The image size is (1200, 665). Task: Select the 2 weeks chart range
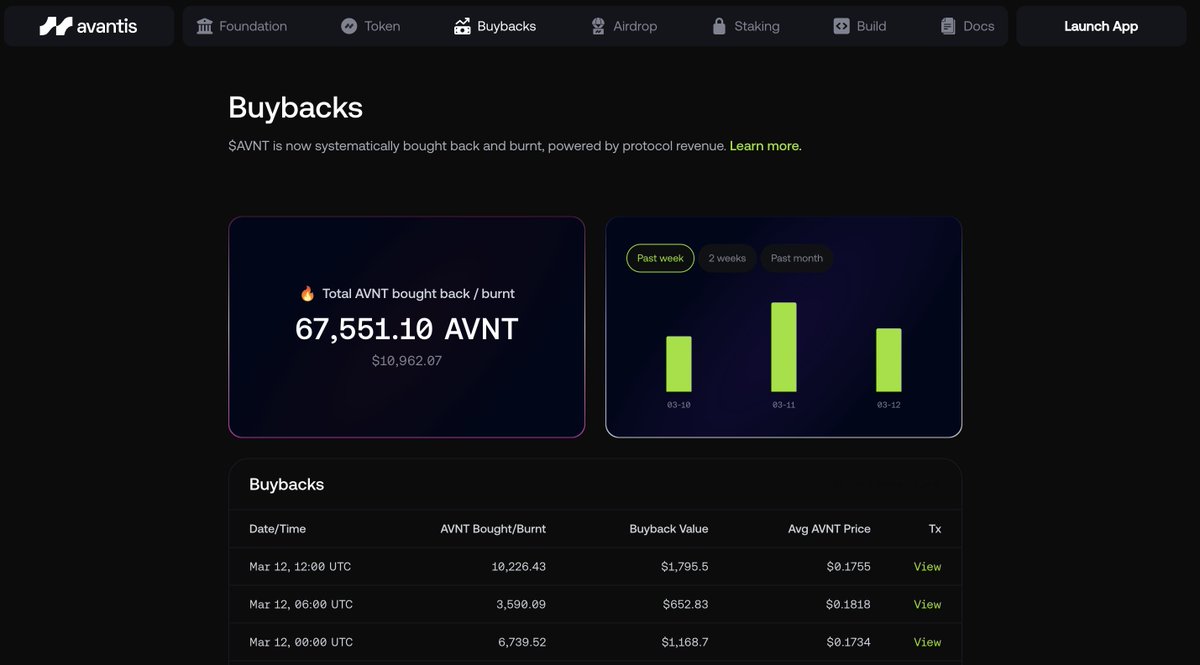[727, 258]
